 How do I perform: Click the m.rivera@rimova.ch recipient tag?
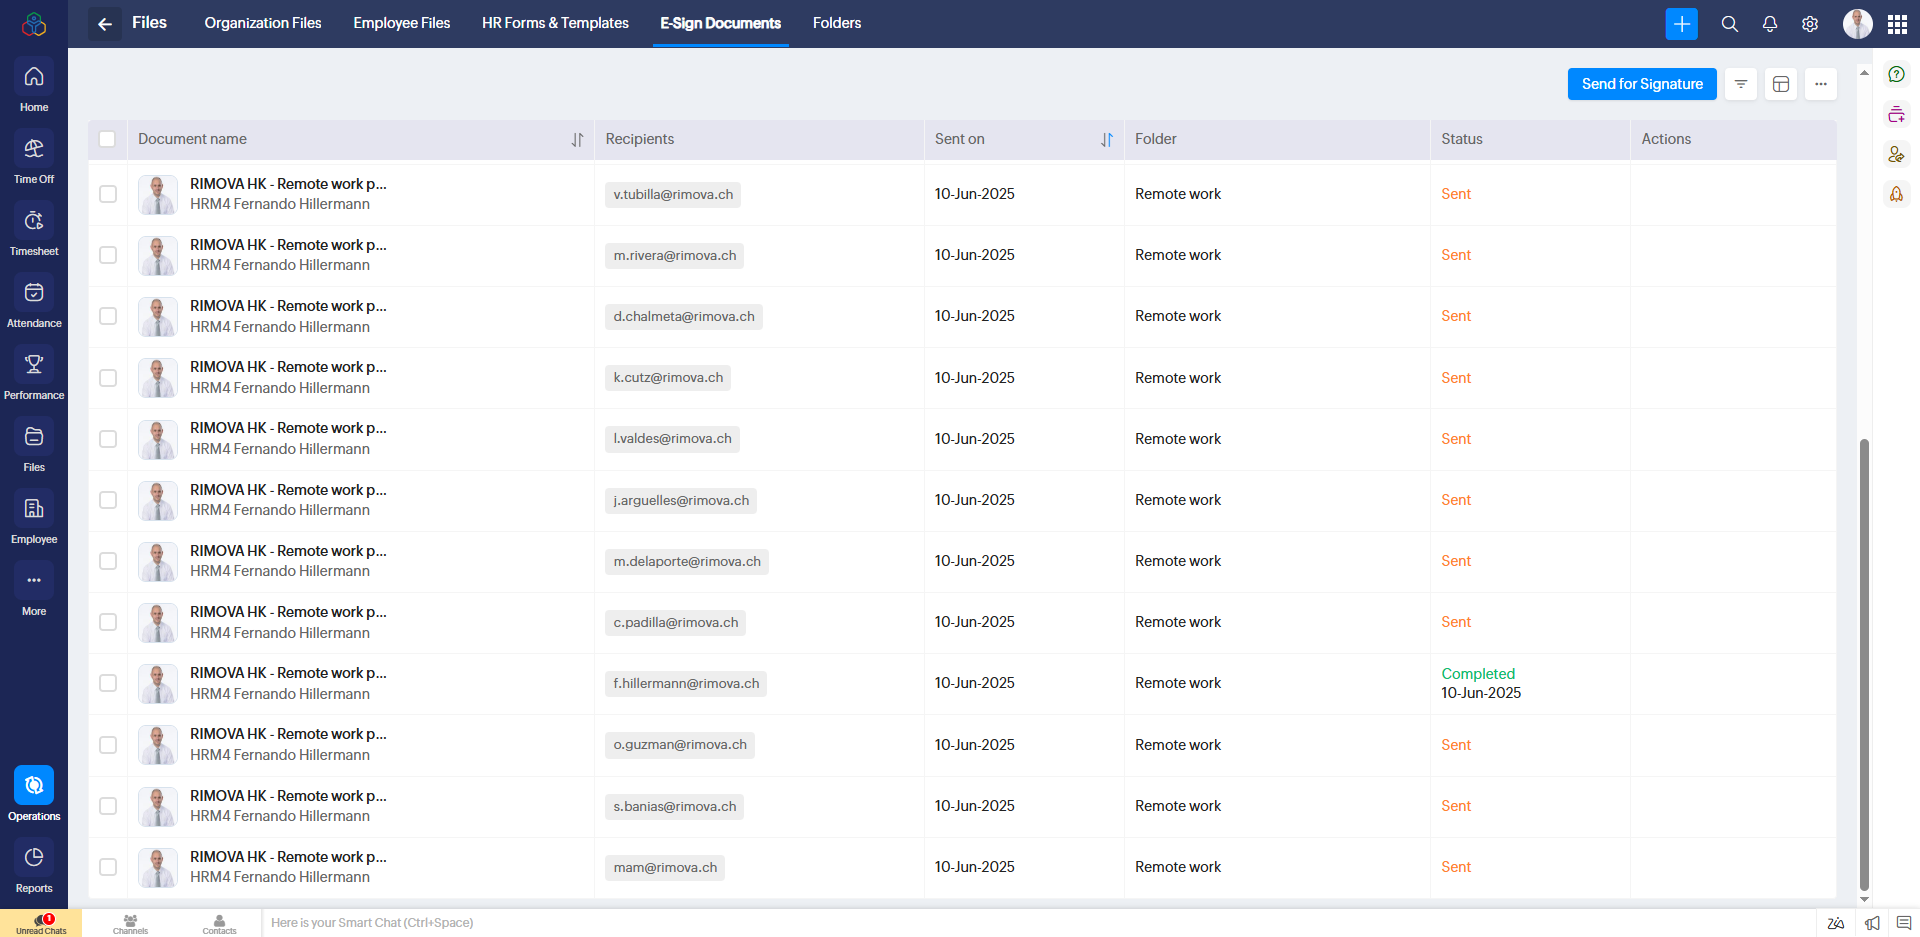click(674, 256)
